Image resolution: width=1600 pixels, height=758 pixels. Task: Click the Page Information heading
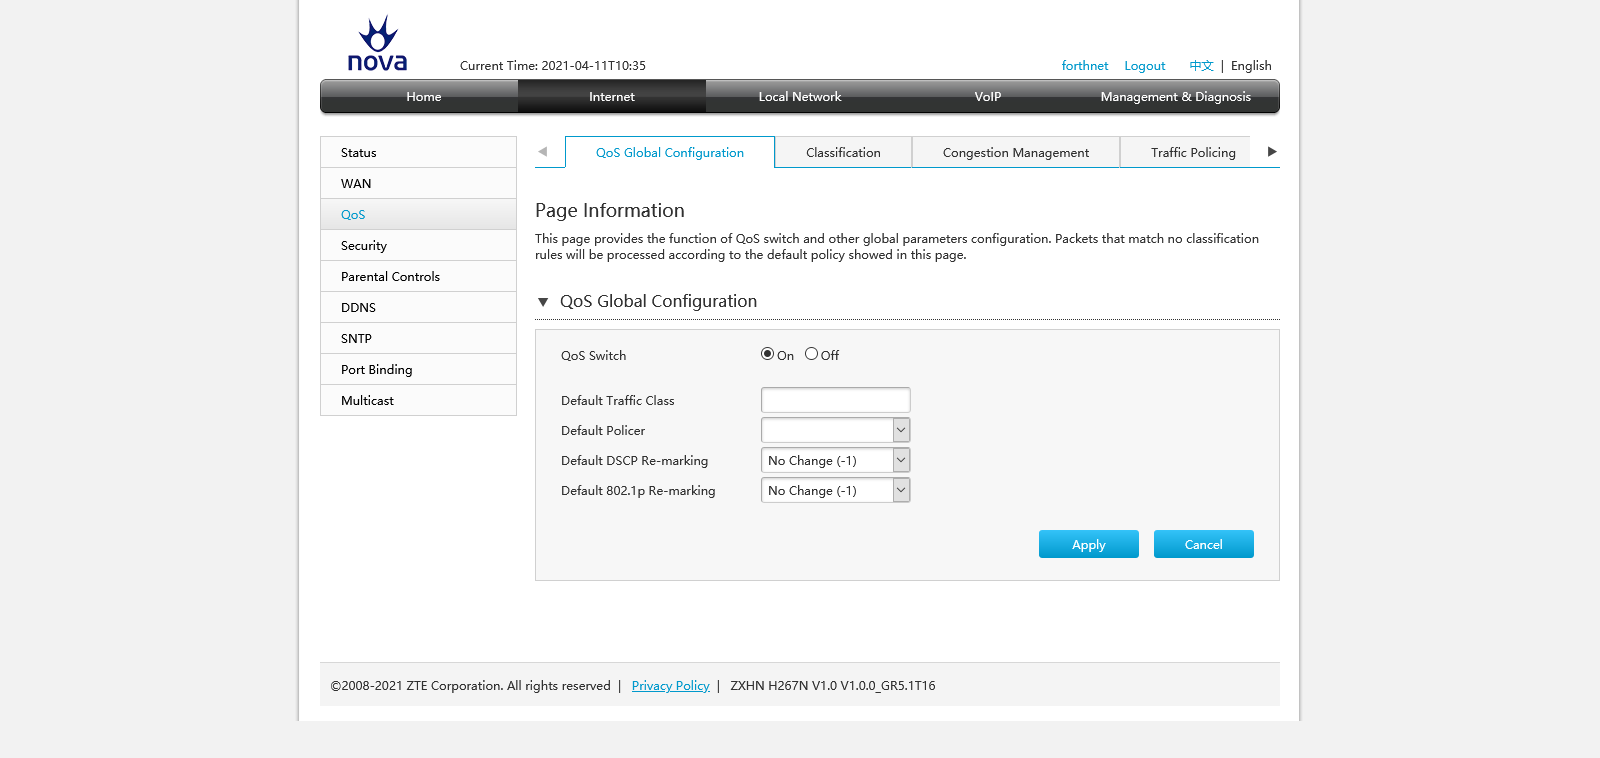[x=610, y=211]
